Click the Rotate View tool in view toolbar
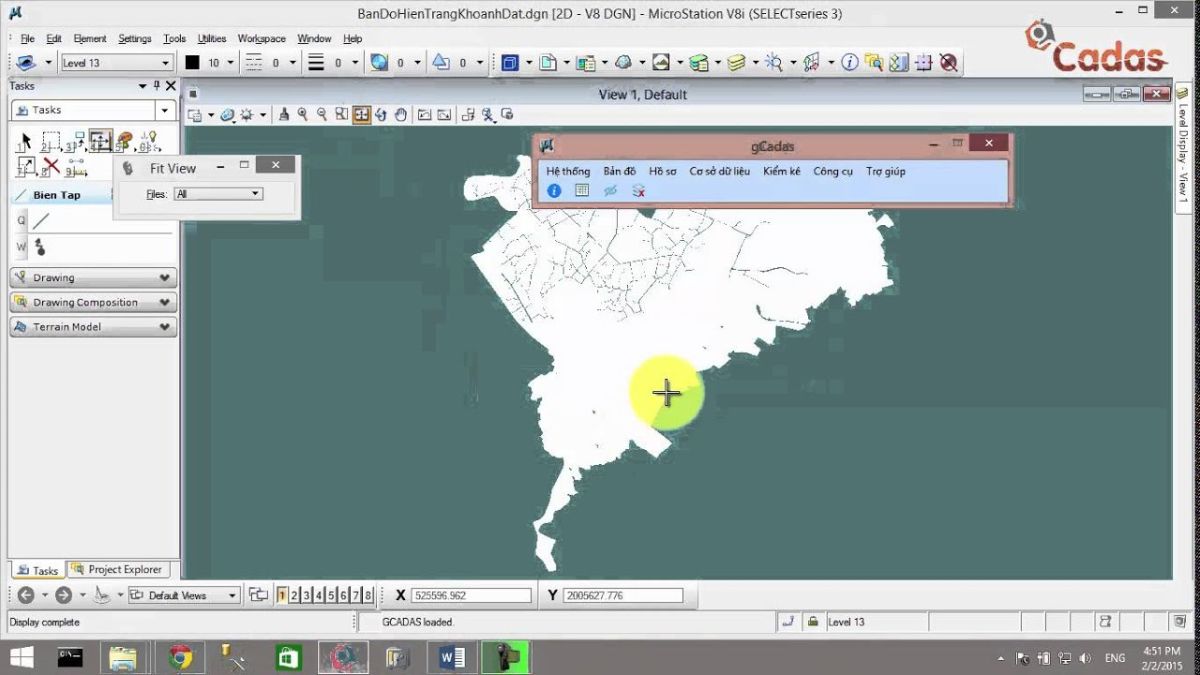Screen dimensions: 1200x675 381,114
